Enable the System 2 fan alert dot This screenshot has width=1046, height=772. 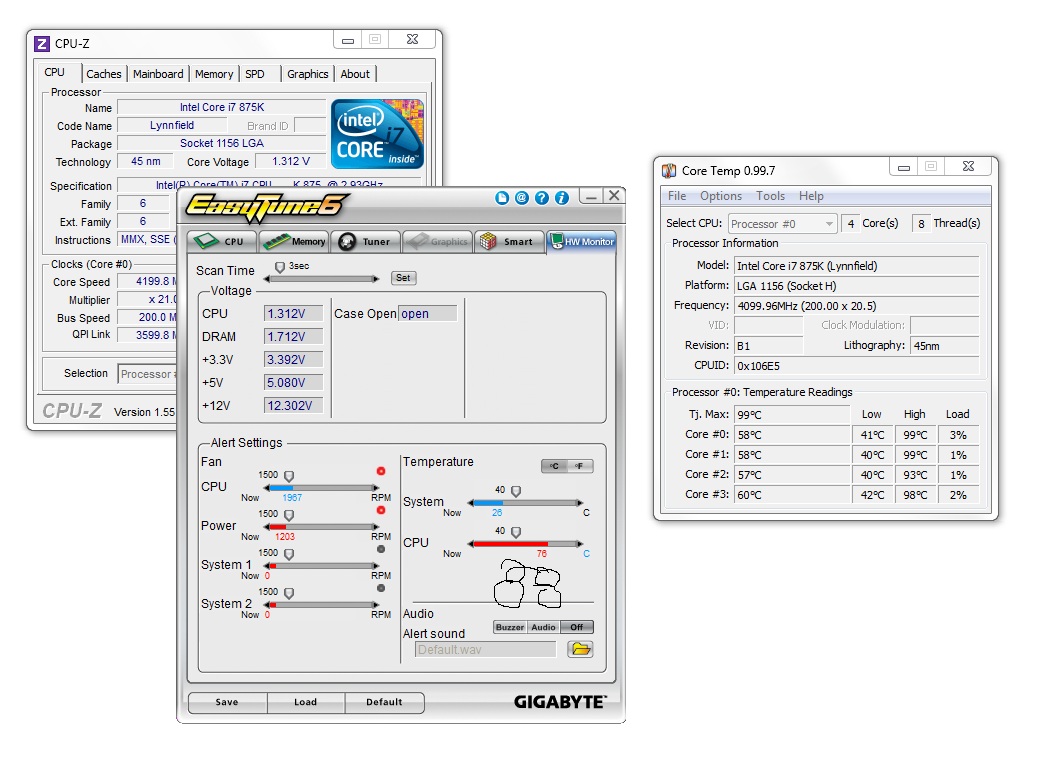pos(381,589)
